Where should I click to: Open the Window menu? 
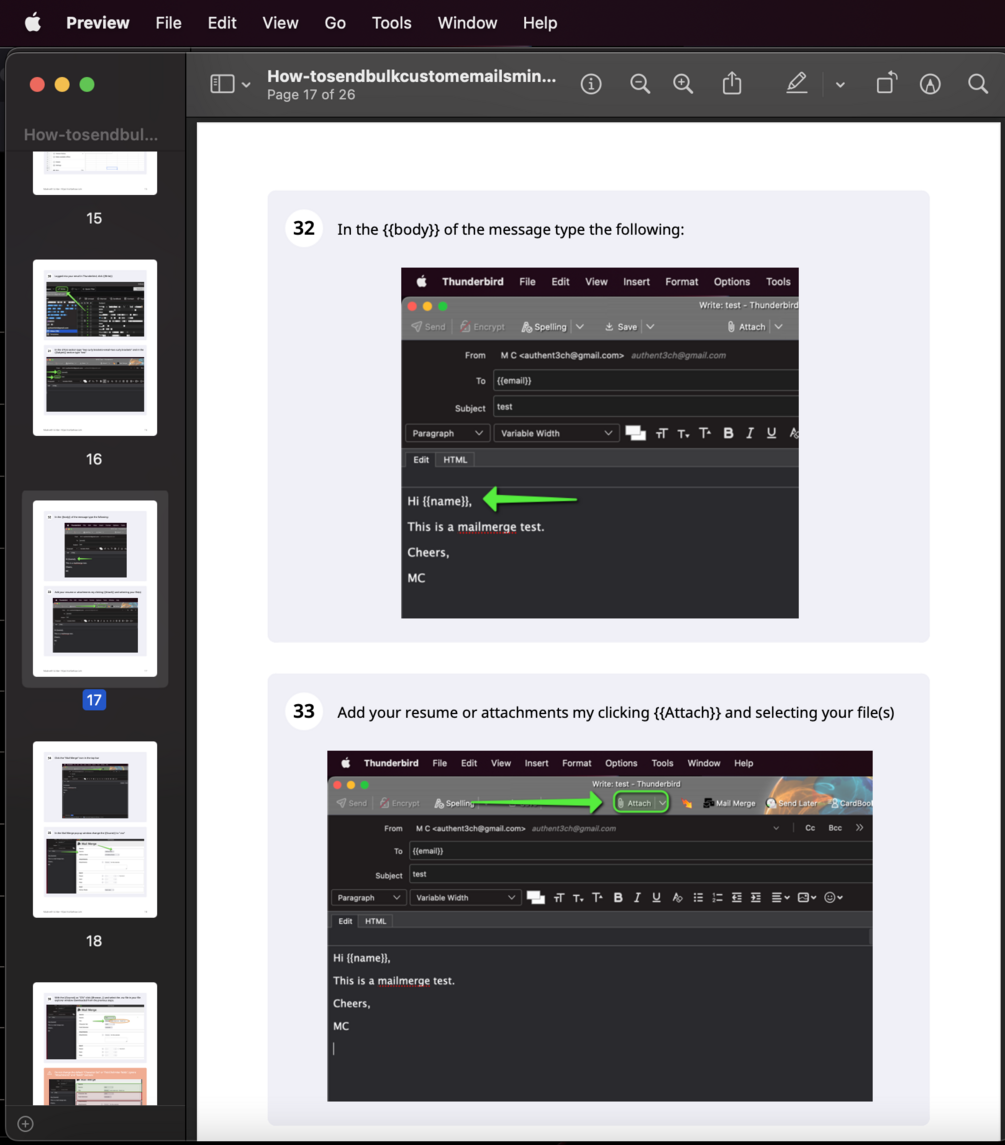tap(467, 23)
